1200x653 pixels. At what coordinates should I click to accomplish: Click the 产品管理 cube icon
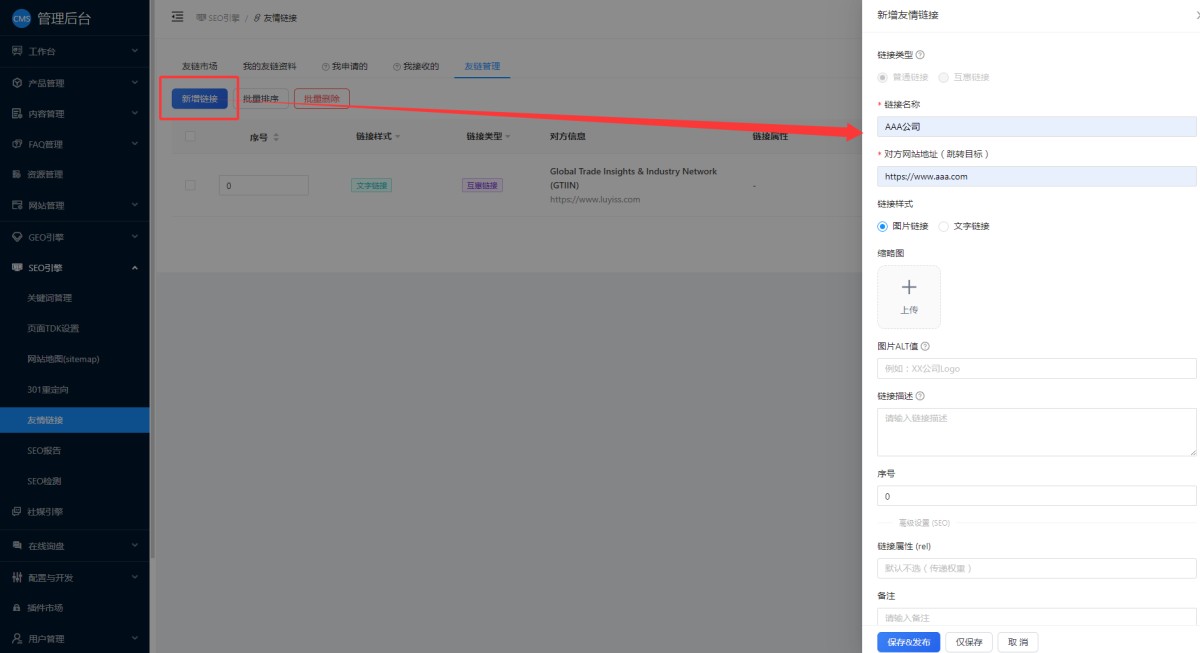(x=17, y=83)
